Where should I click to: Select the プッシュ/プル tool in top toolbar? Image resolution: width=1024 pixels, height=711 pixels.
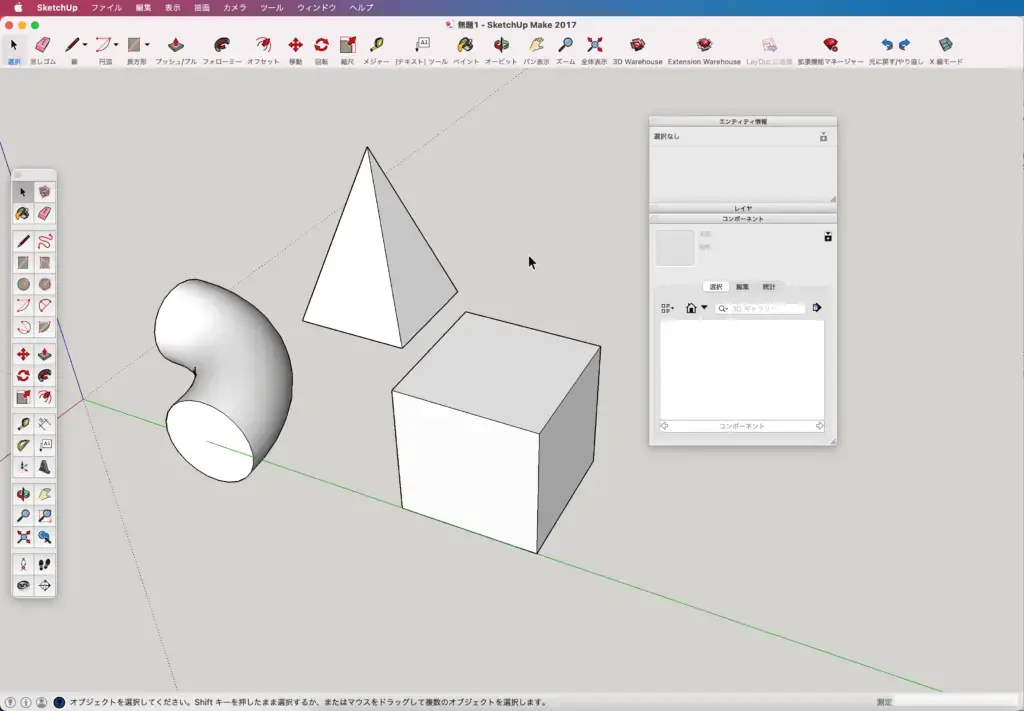pos(176,50)
